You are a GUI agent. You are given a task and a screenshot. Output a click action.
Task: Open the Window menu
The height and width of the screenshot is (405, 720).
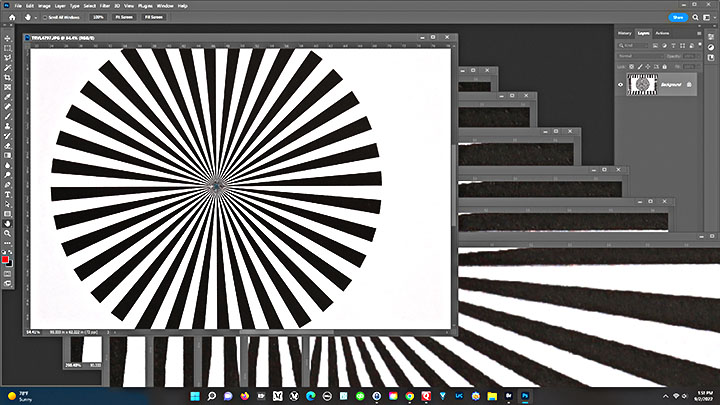[x=165, y=6]
